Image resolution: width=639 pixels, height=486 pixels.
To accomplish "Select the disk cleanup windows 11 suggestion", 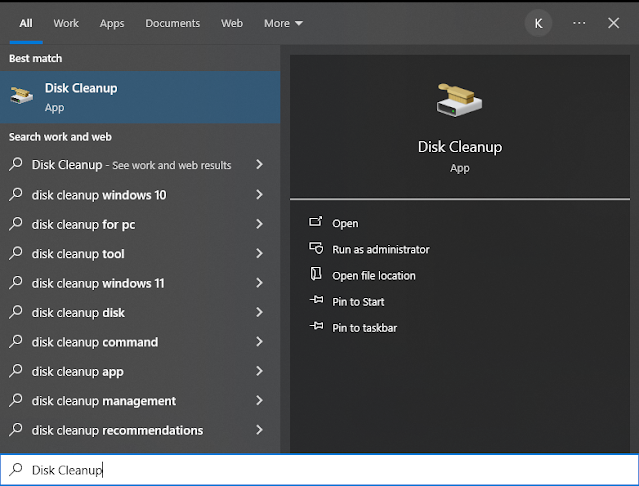I will tap(98, 283).
